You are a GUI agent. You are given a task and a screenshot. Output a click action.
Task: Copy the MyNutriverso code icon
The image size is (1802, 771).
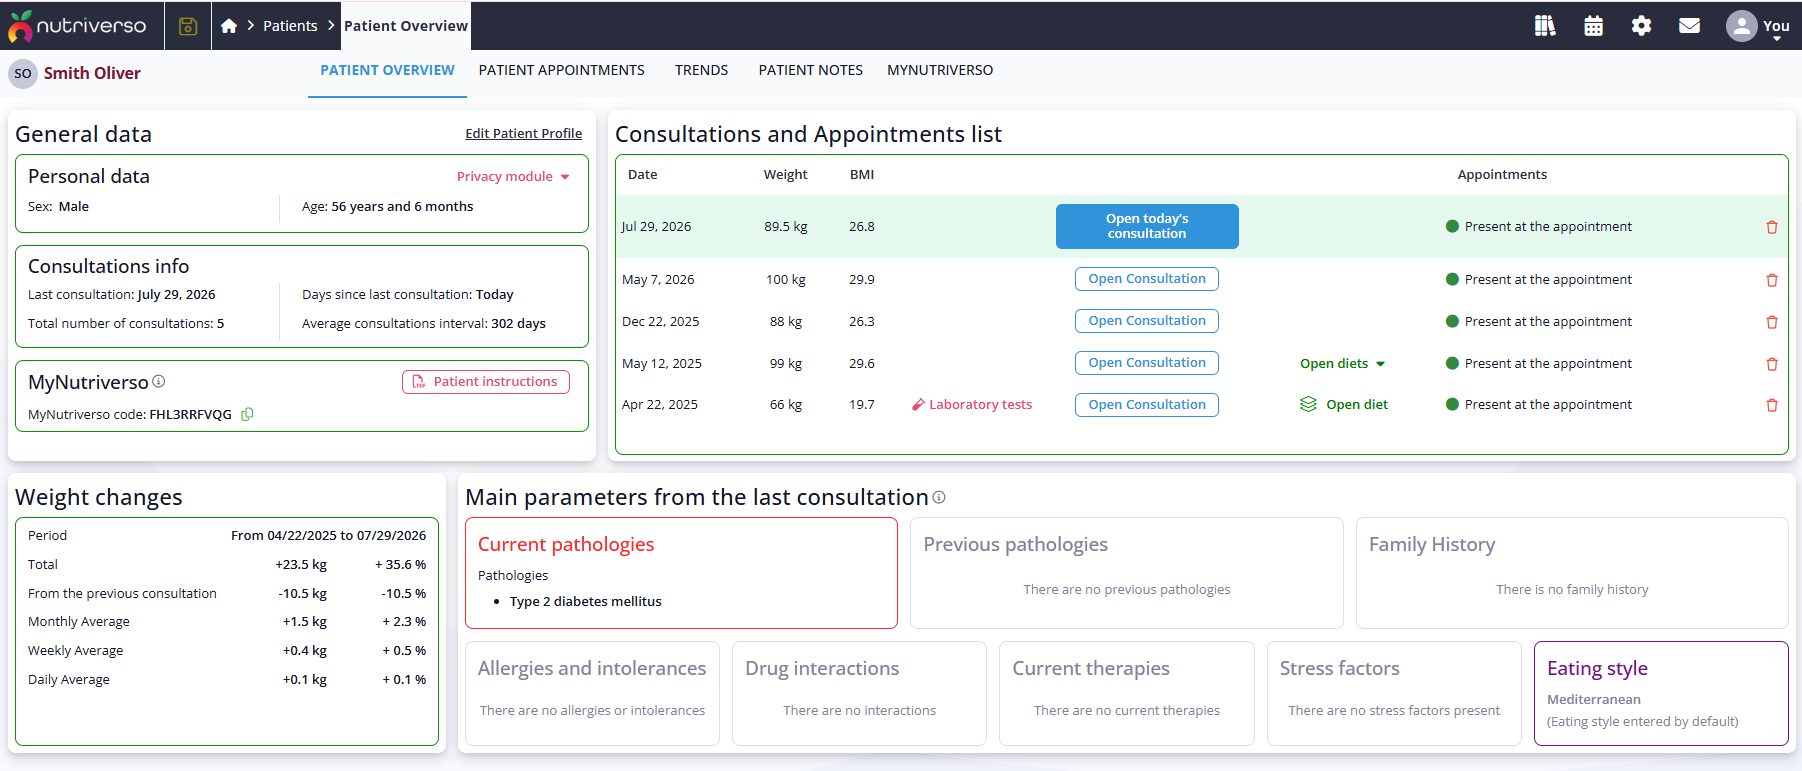click(247, 414)
